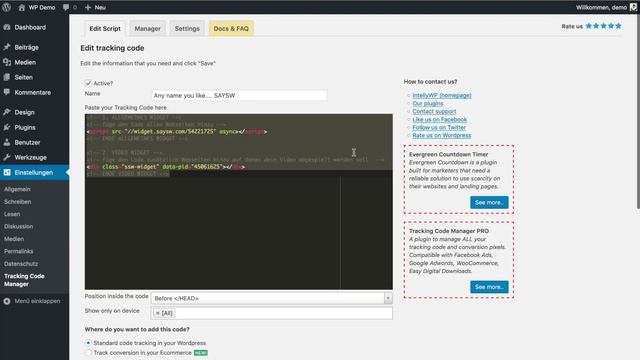Open Permalinks settings submenu
Viewport: 640px width, 360px height.
pyautogui.click(x=18, y=251)
